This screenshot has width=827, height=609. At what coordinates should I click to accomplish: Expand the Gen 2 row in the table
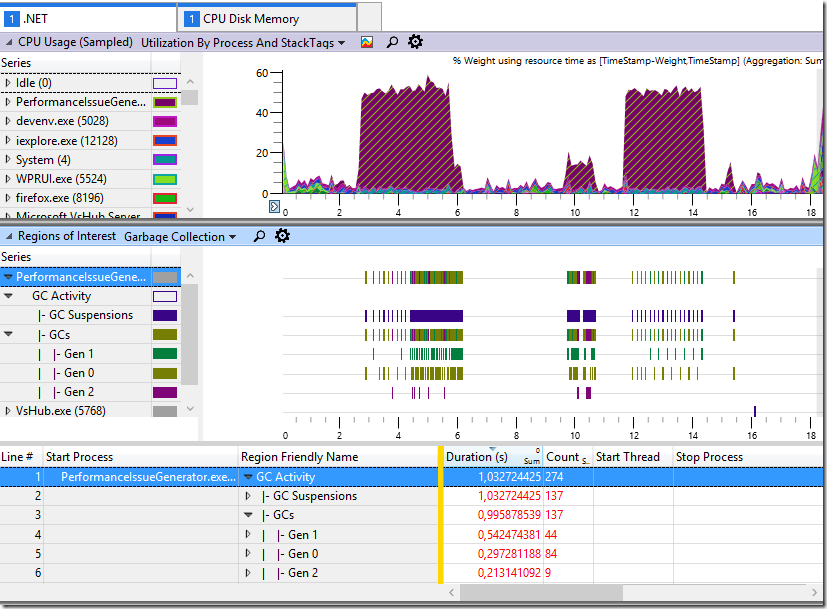click(248, 573)
